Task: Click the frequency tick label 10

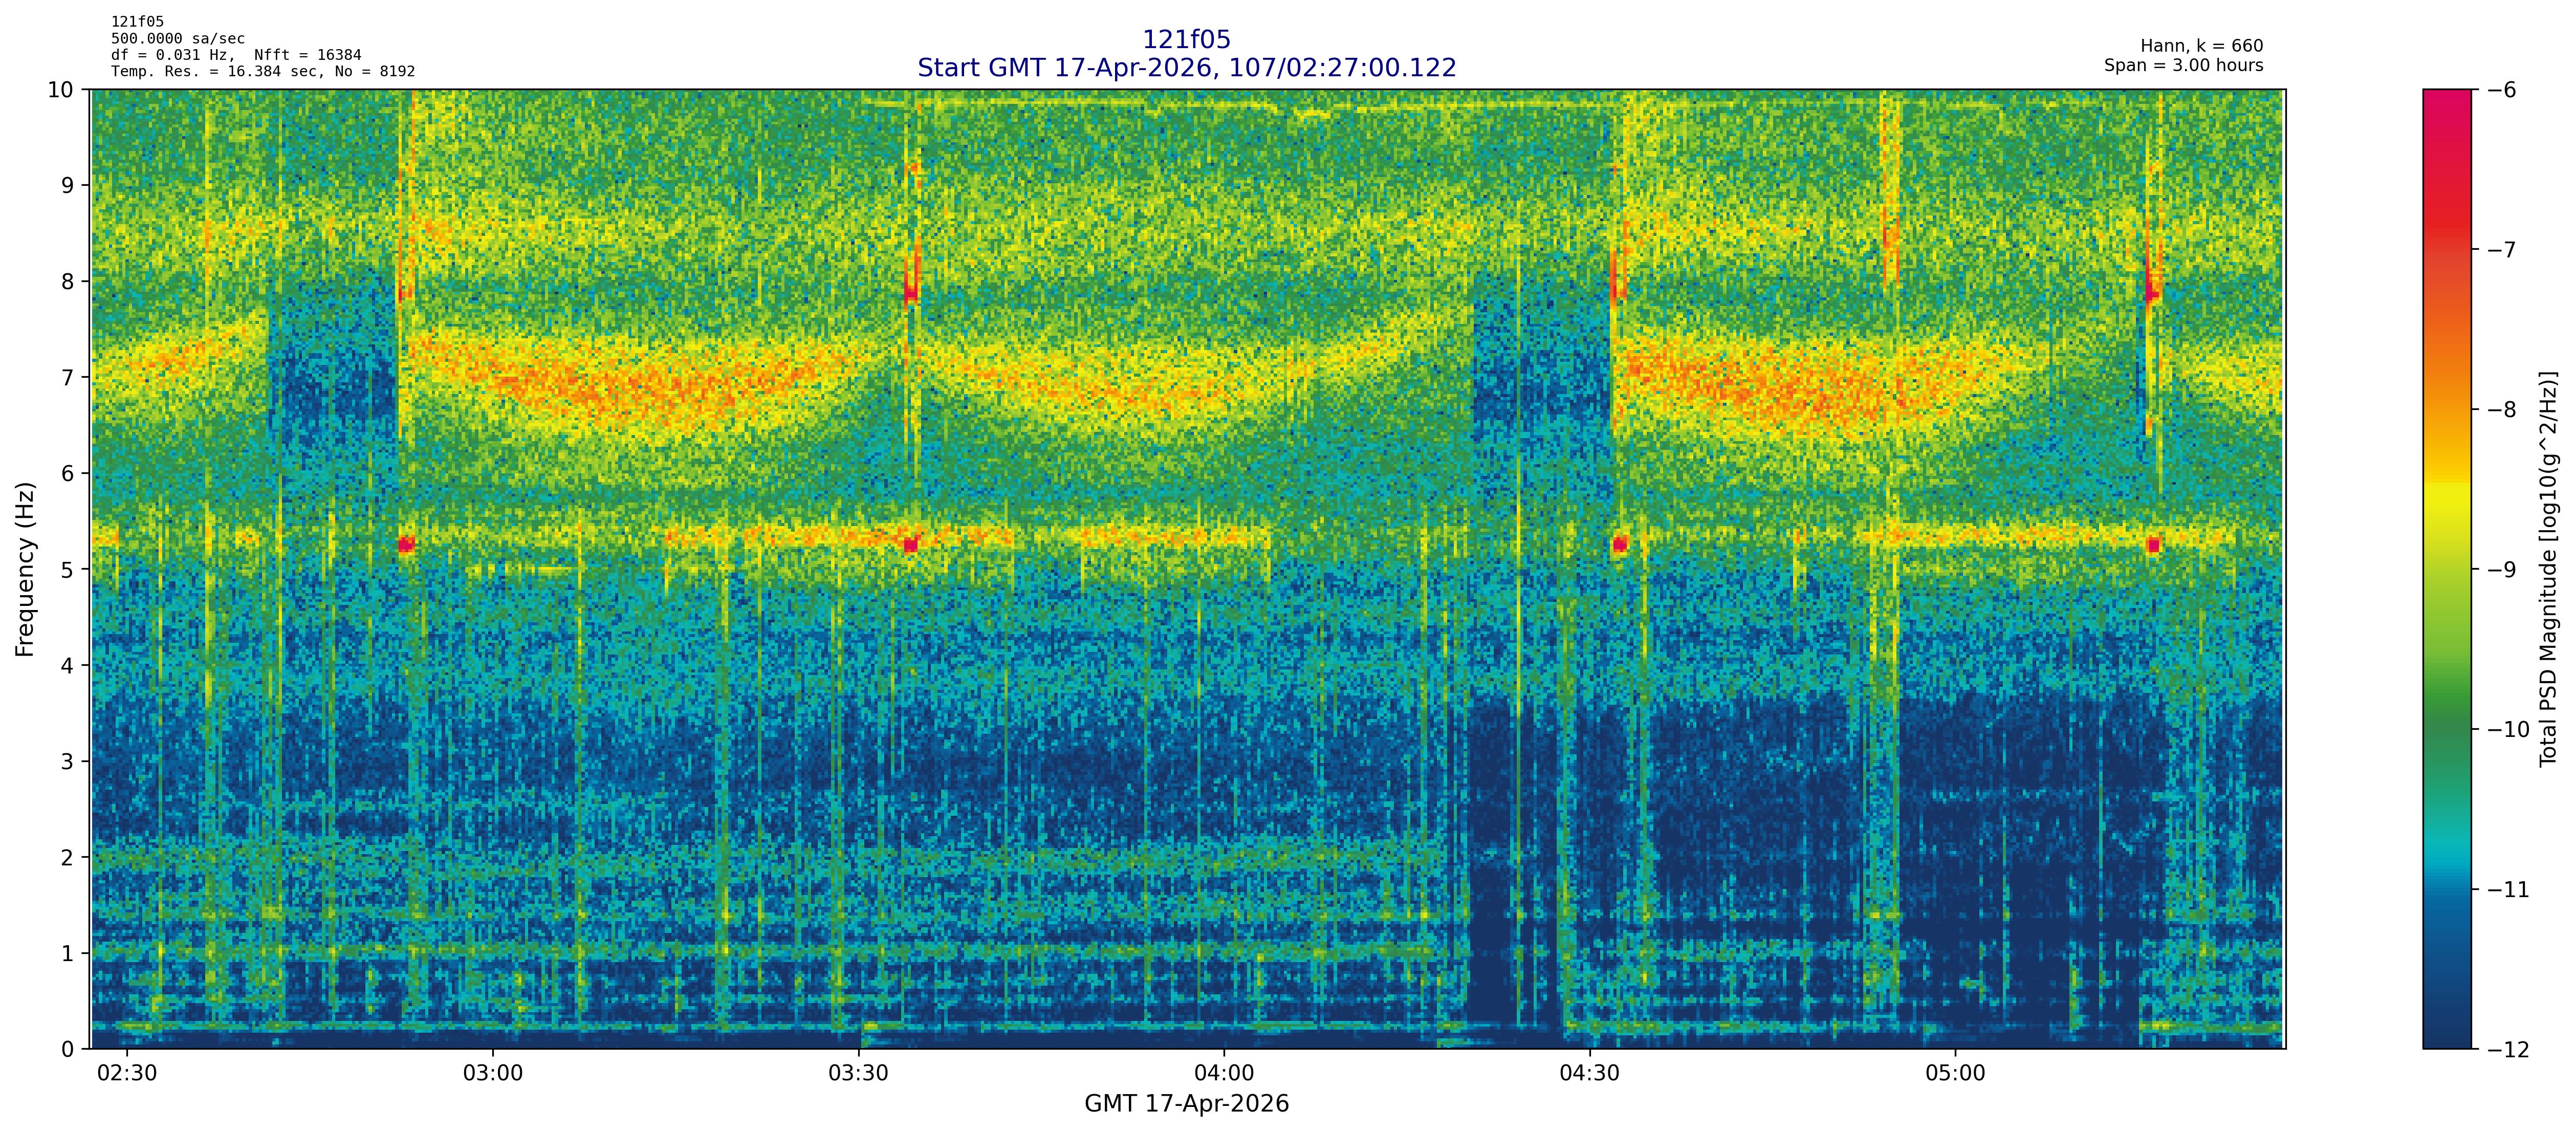Action: click(x=60, y=90)
